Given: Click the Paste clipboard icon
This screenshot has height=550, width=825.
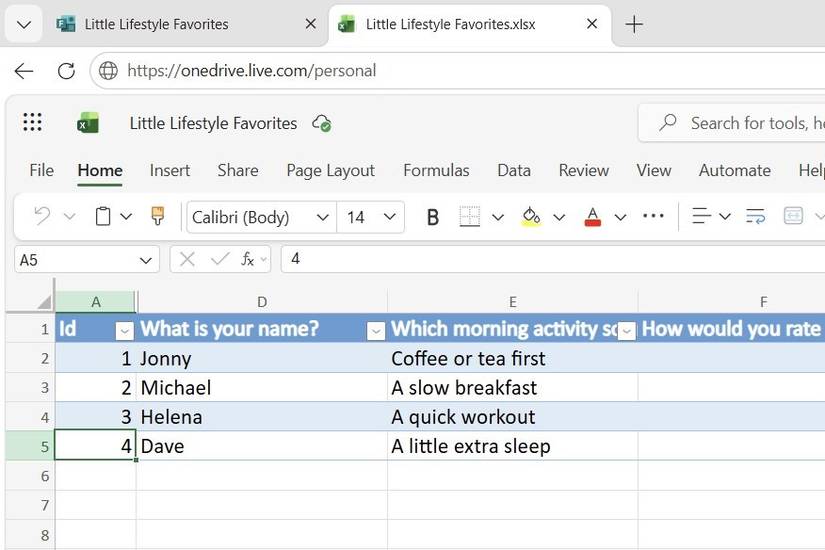Looking at the screenshot, I should tap(103, 216).
